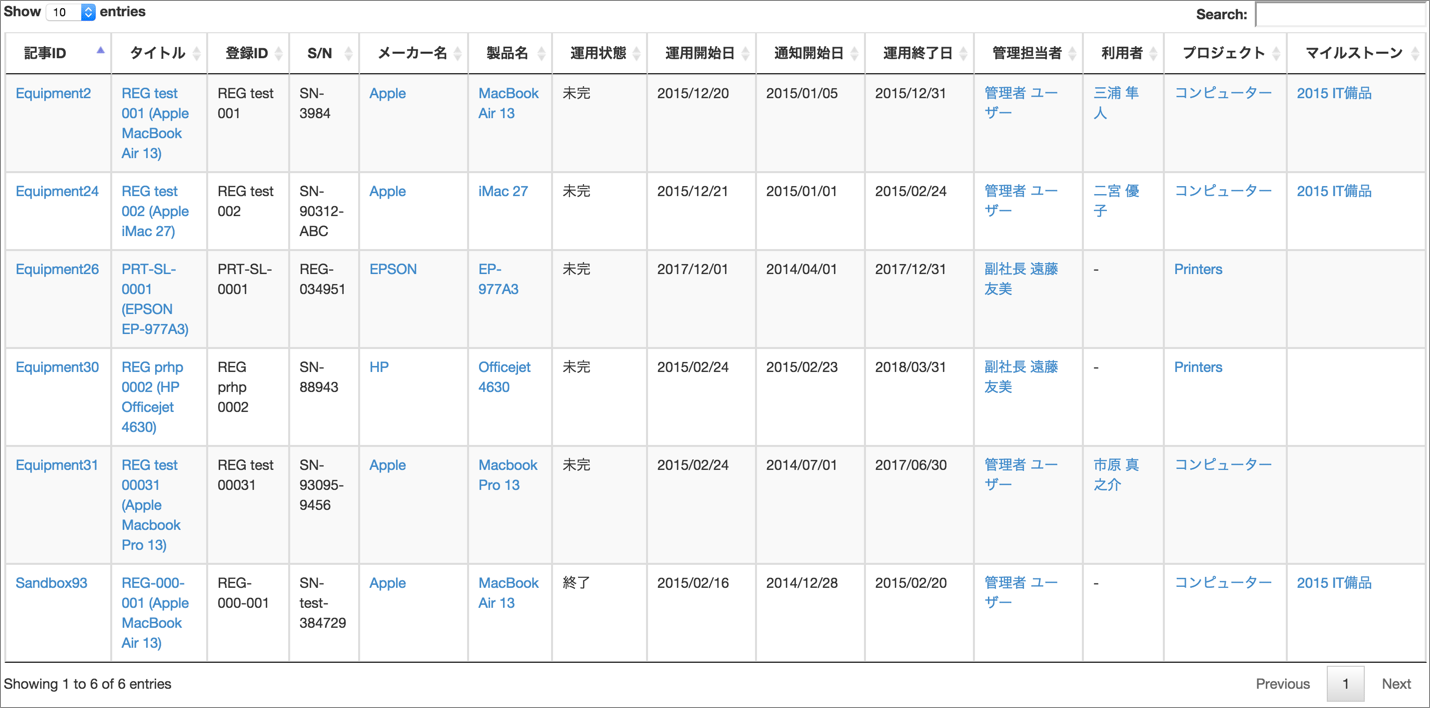The image size is (1430, 708).
Task: Click the EPSON maker link
Action: tap(393, 269)
